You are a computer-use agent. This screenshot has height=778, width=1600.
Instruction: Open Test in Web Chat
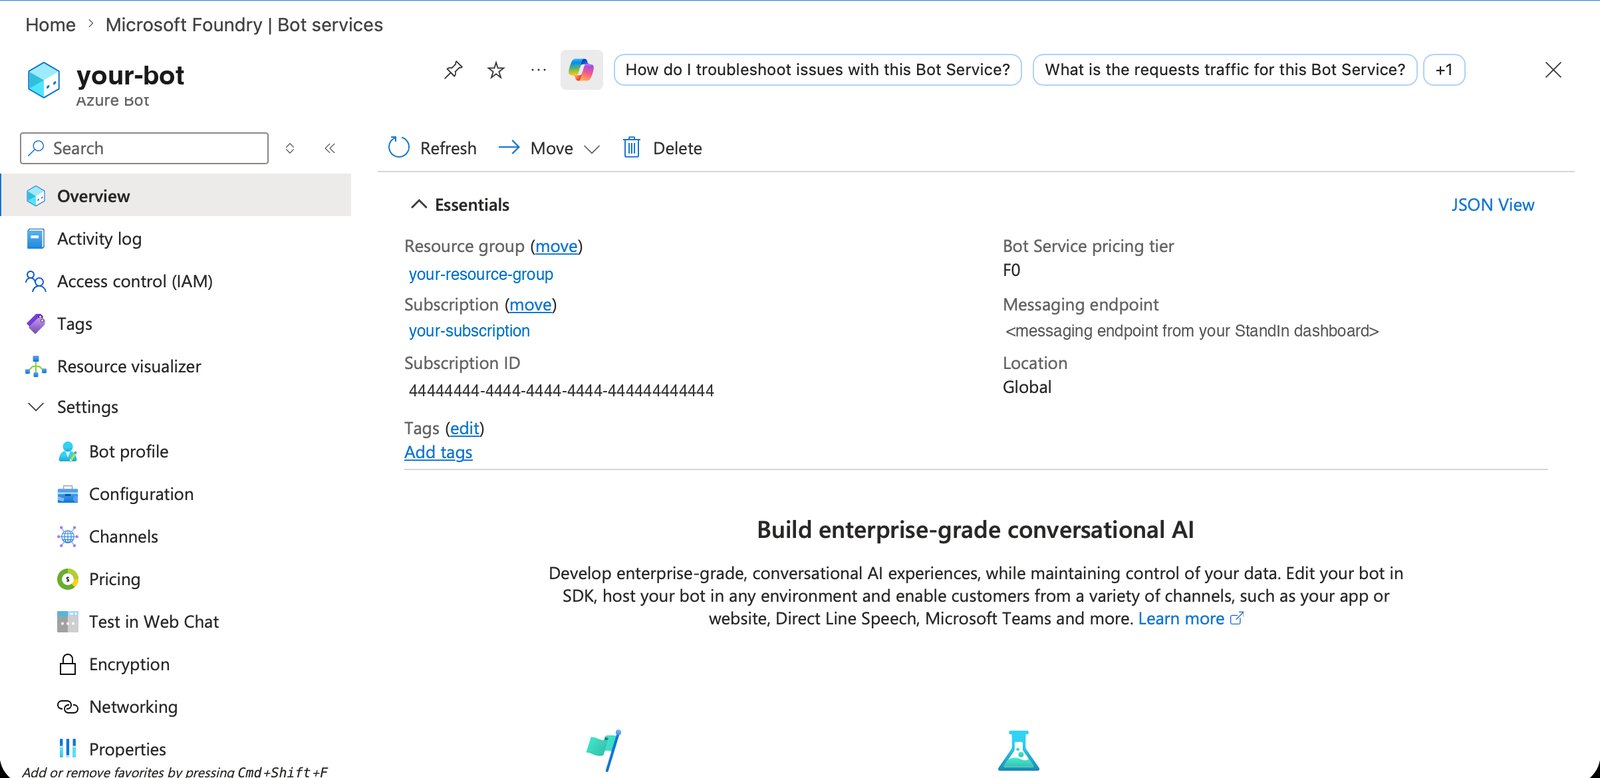(x=154, y=622)
